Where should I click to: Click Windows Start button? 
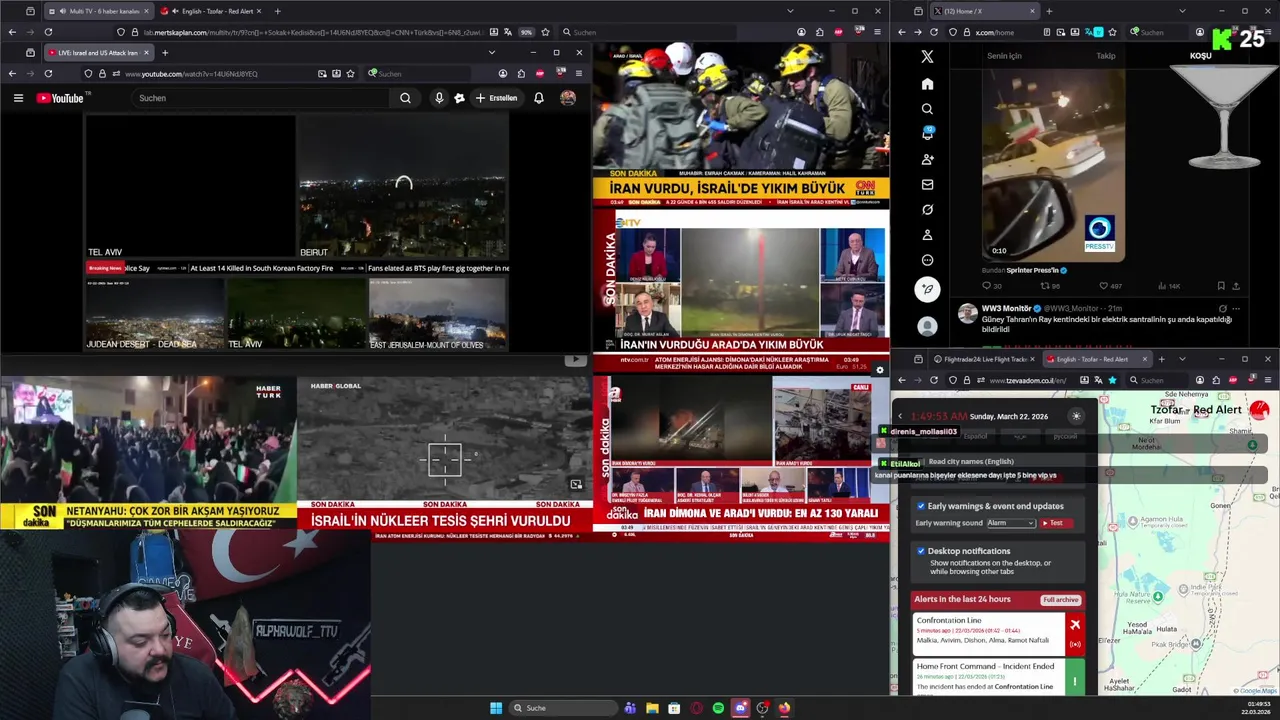tap(496, 708)
